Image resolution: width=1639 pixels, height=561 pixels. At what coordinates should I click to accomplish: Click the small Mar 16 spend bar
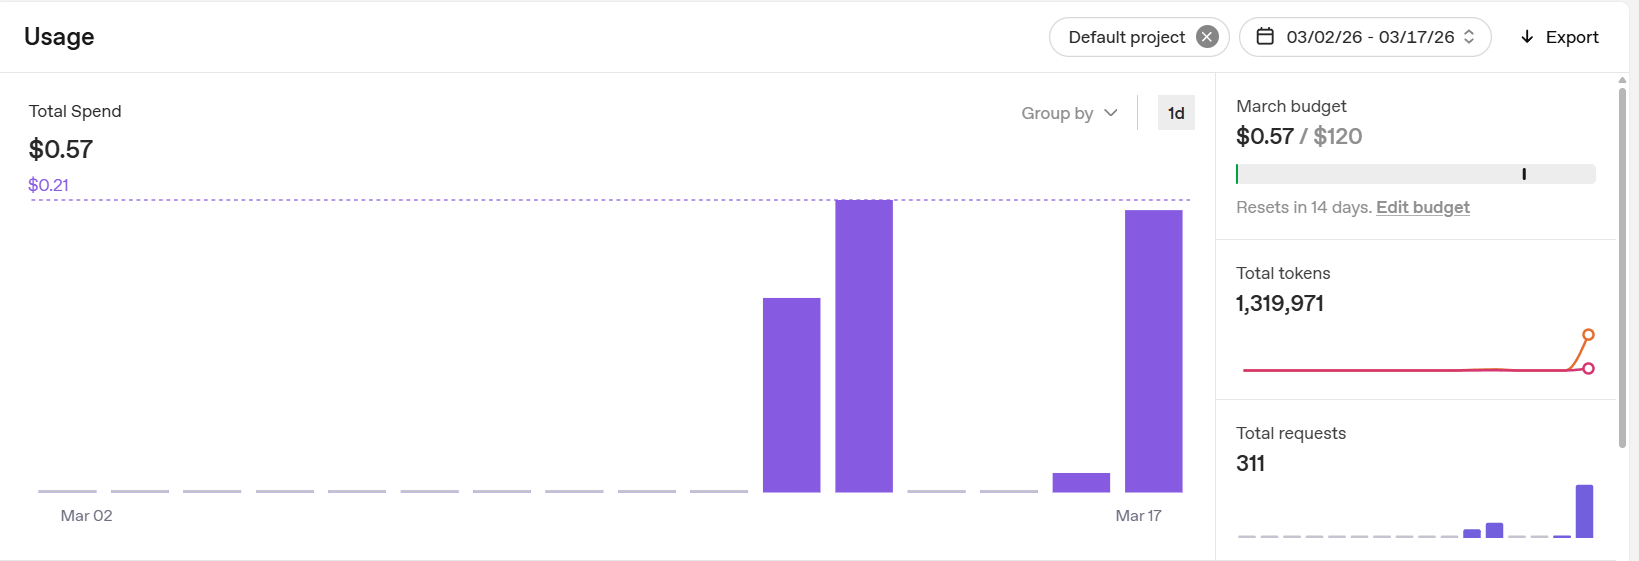pos(1081,482)
